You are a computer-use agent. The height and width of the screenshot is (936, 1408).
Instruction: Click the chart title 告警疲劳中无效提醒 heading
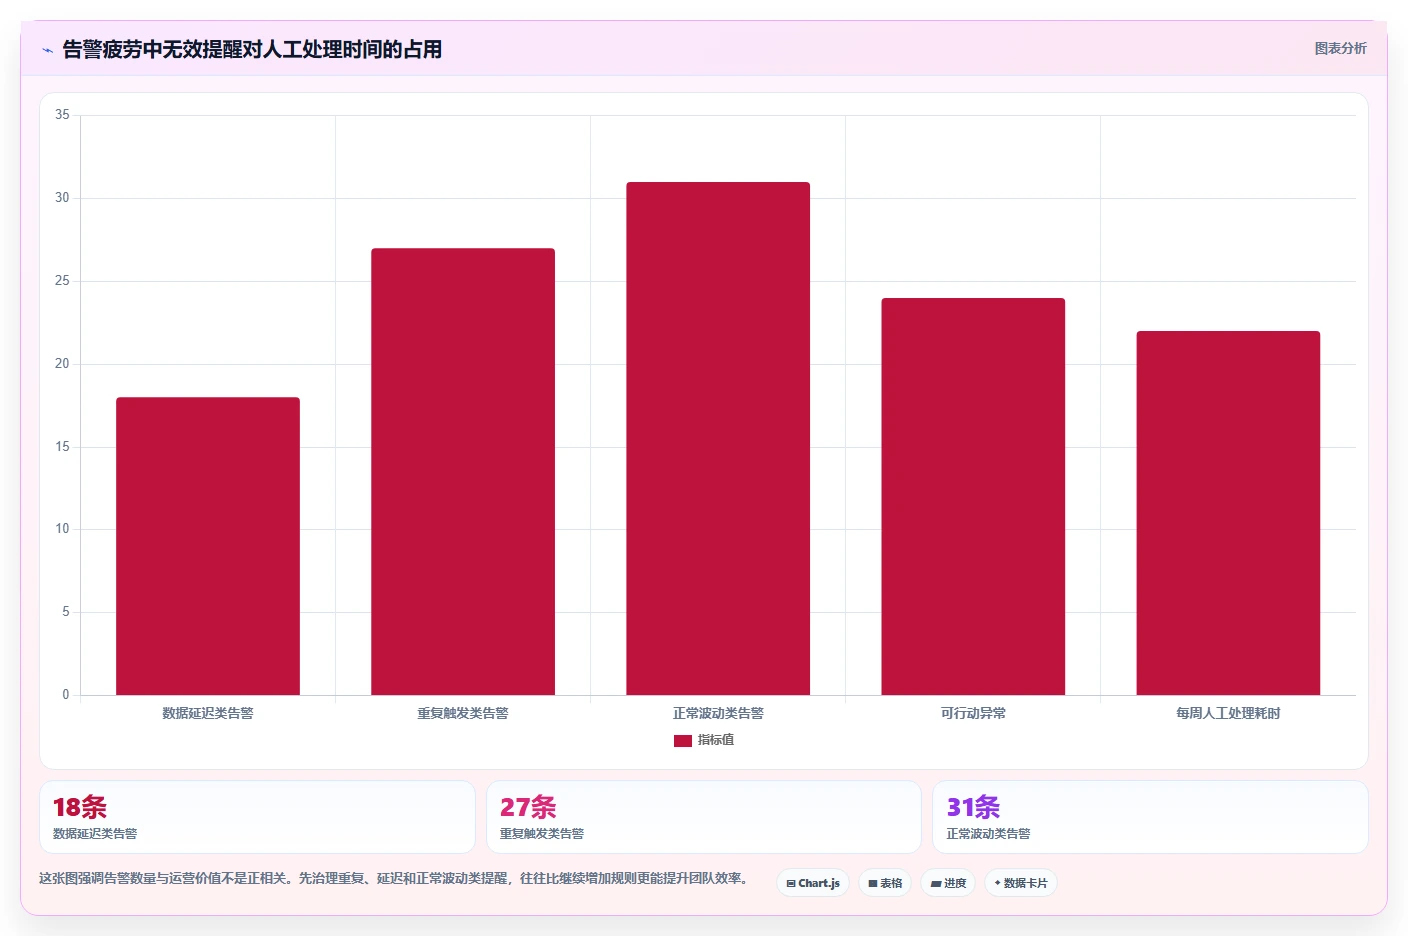[252, 49]
